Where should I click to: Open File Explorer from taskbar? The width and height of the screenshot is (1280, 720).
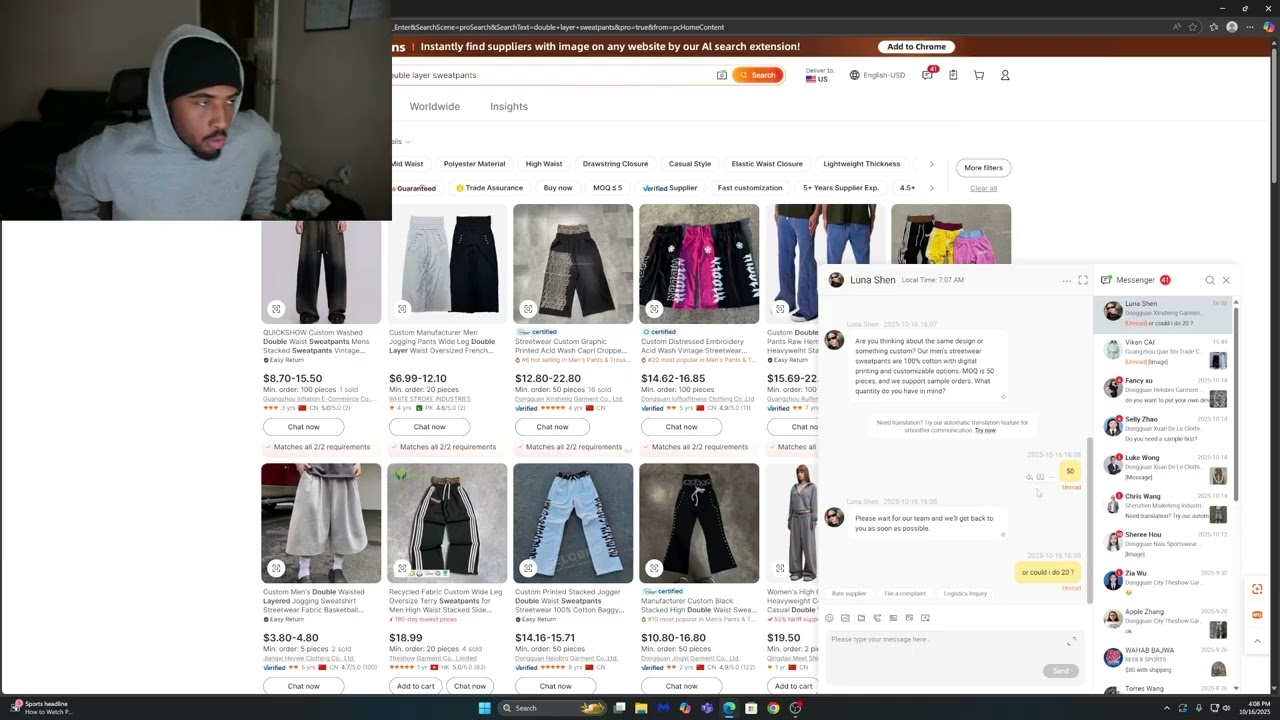tap(641, 708)
